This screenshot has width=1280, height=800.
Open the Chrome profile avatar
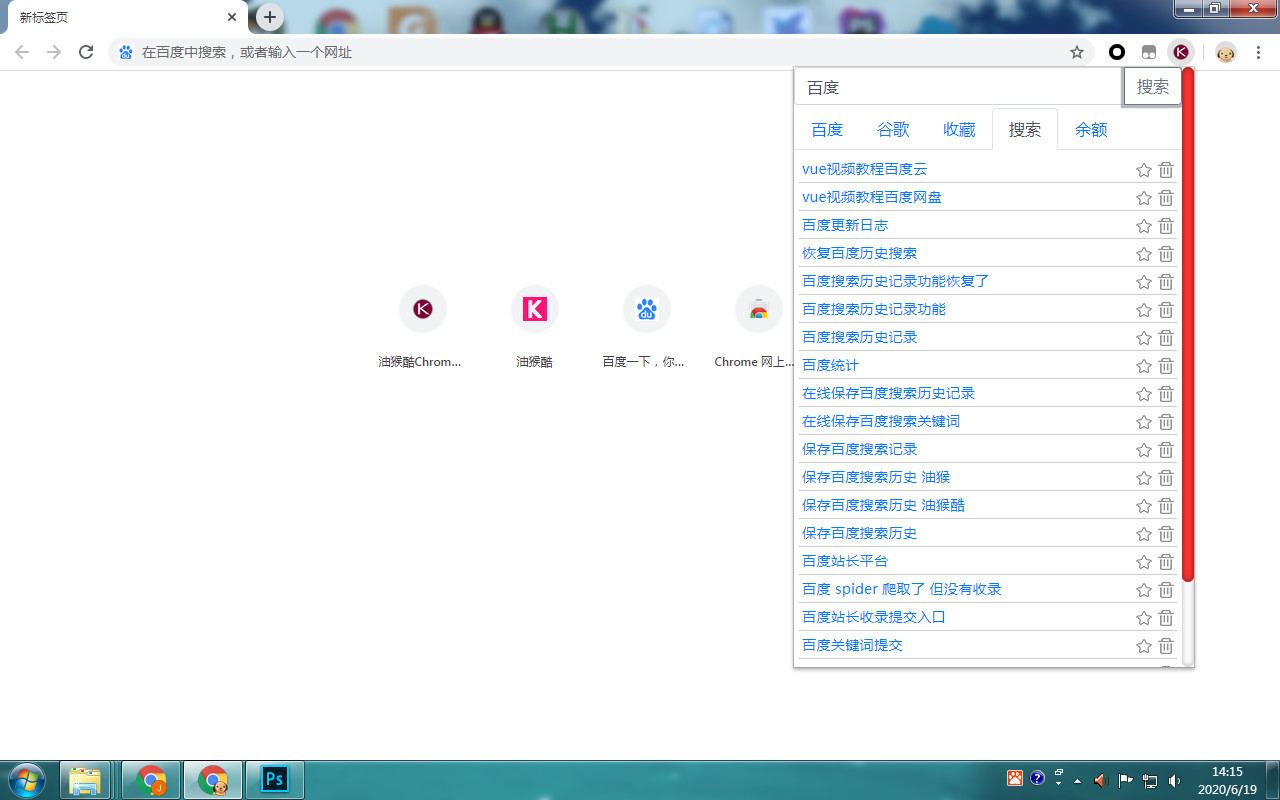point(1226,52)
